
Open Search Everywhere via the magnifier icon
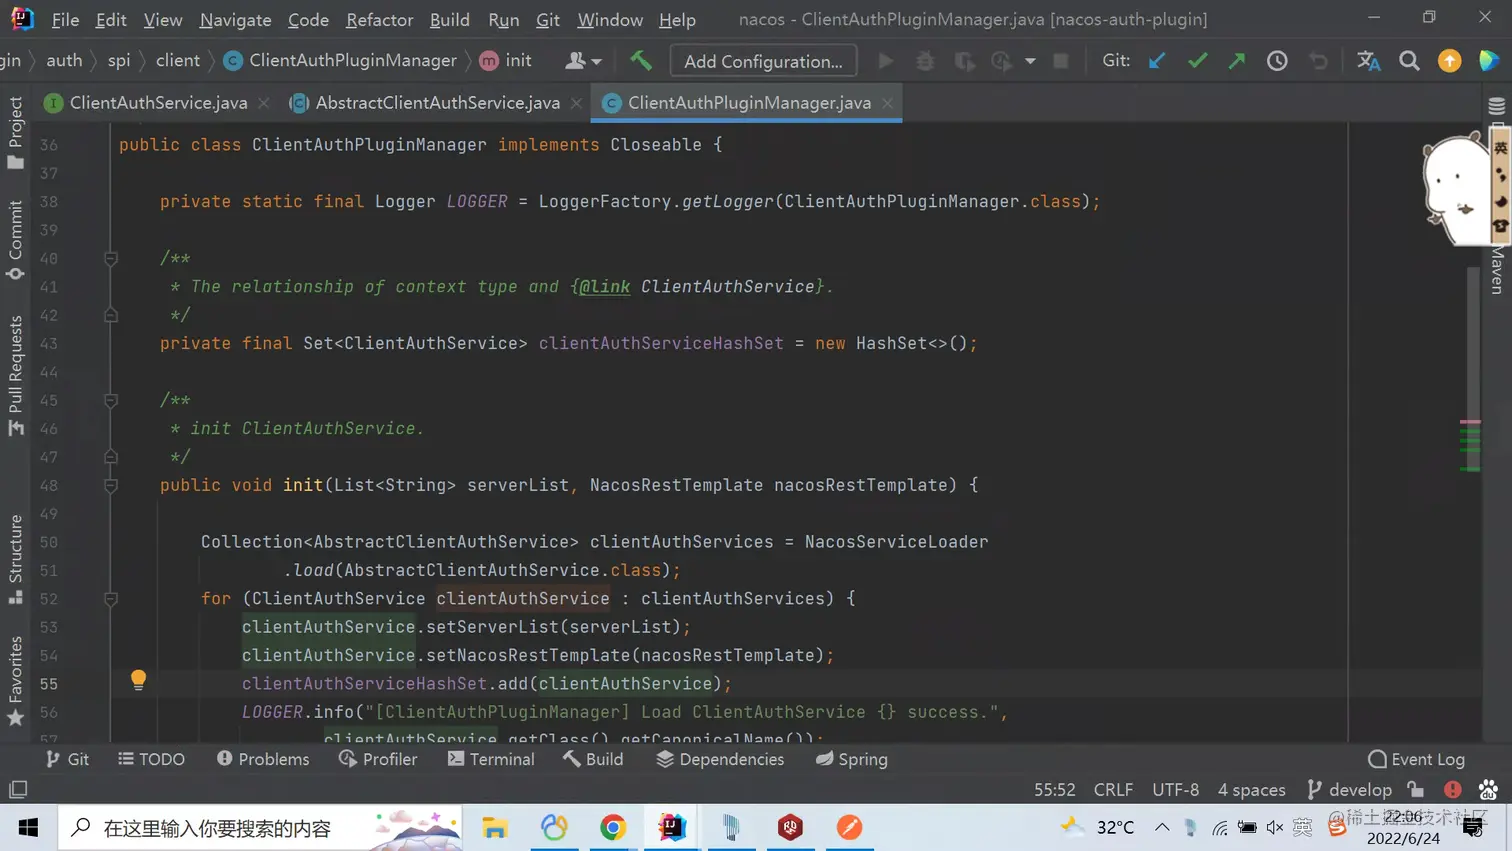click(1409, 61)
